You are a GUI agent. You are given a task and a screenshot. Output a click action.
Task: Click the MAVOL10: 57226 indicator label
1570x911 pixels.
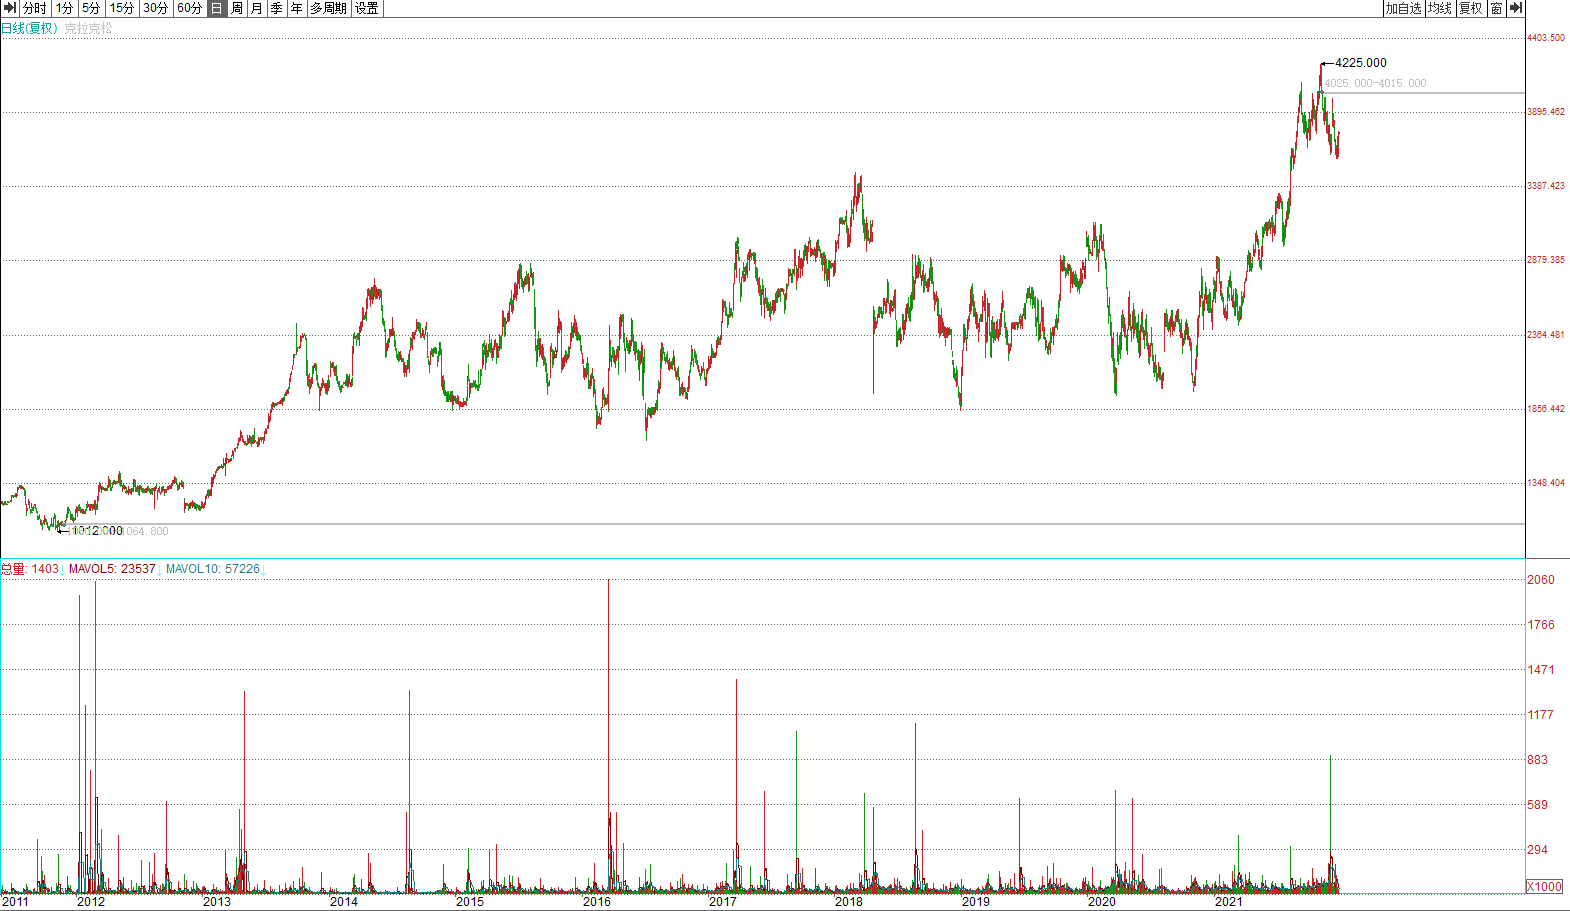(213, 569)
